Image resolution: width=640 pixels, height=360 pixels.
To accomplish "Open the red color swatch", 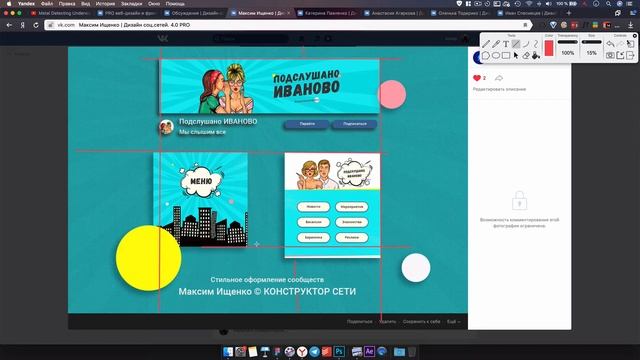I will click(549, 48).
